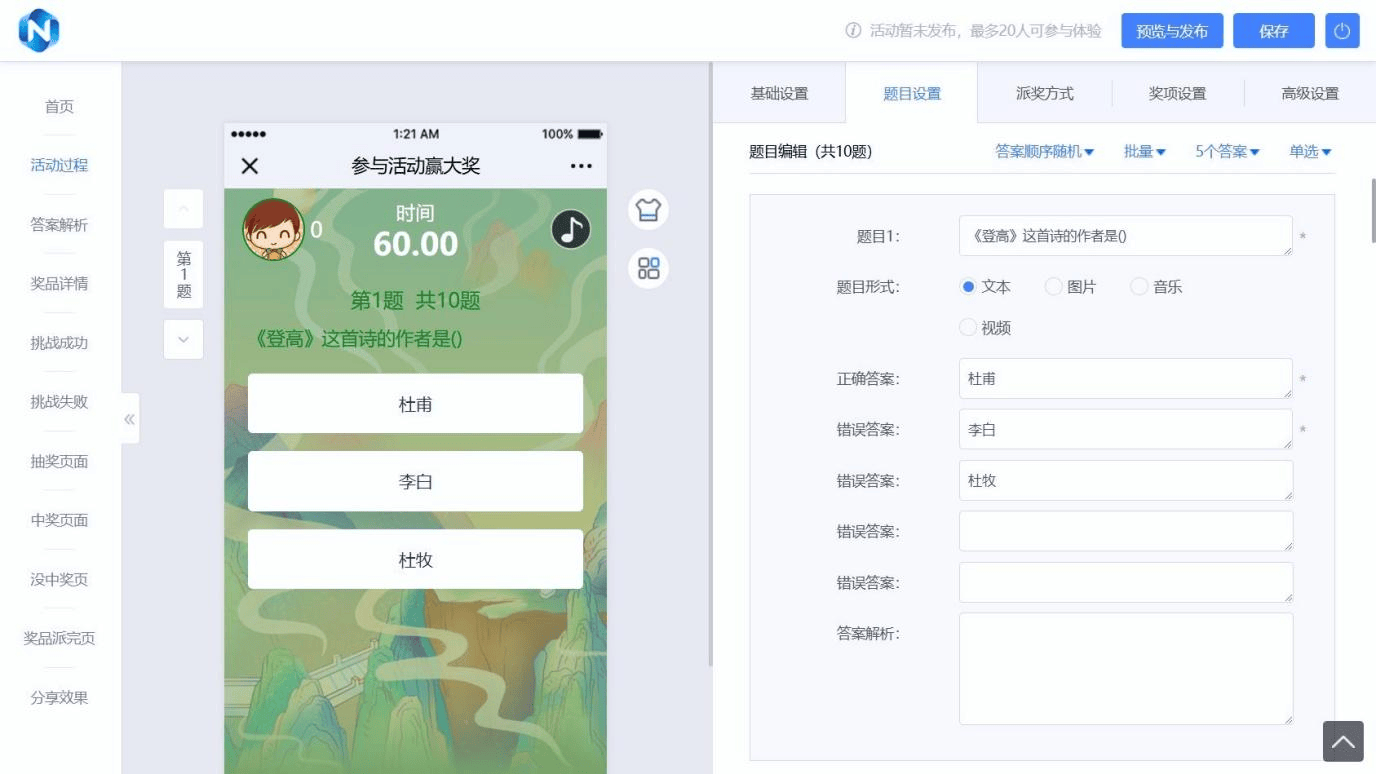This screenshot has height=774, width=1376.
Task: Click the up chevron above 第1题
Action: coord(183,208)
